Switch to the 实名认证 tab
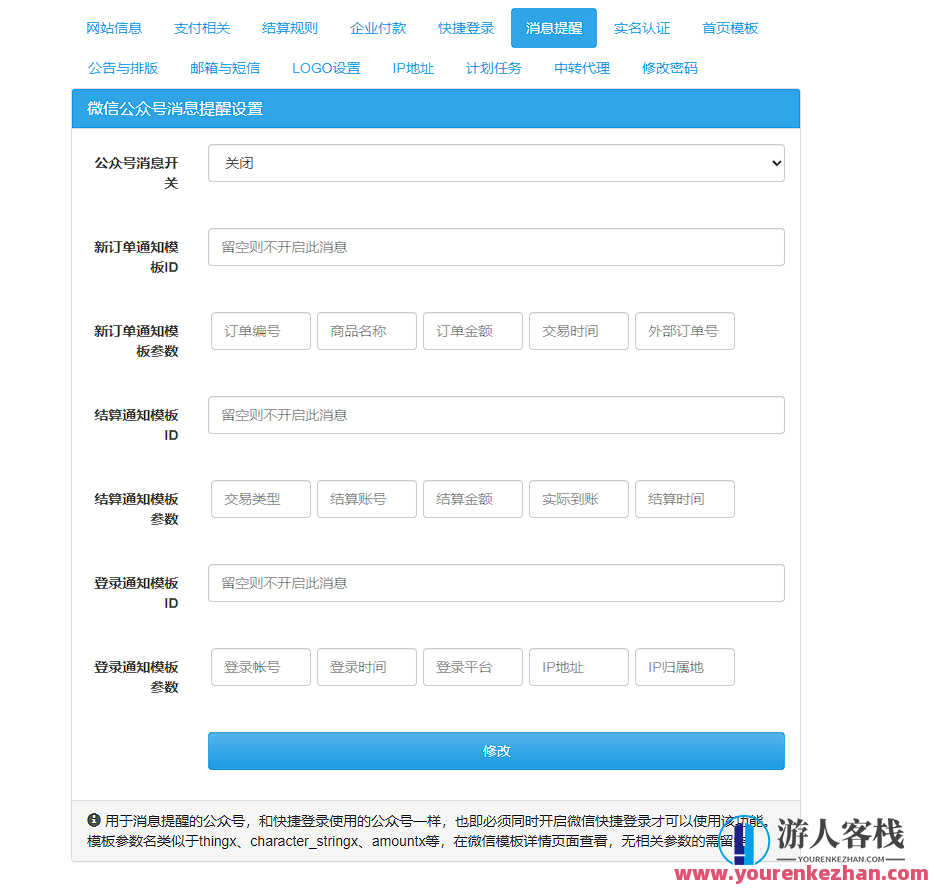934x890 pixels. click(642, 28)
